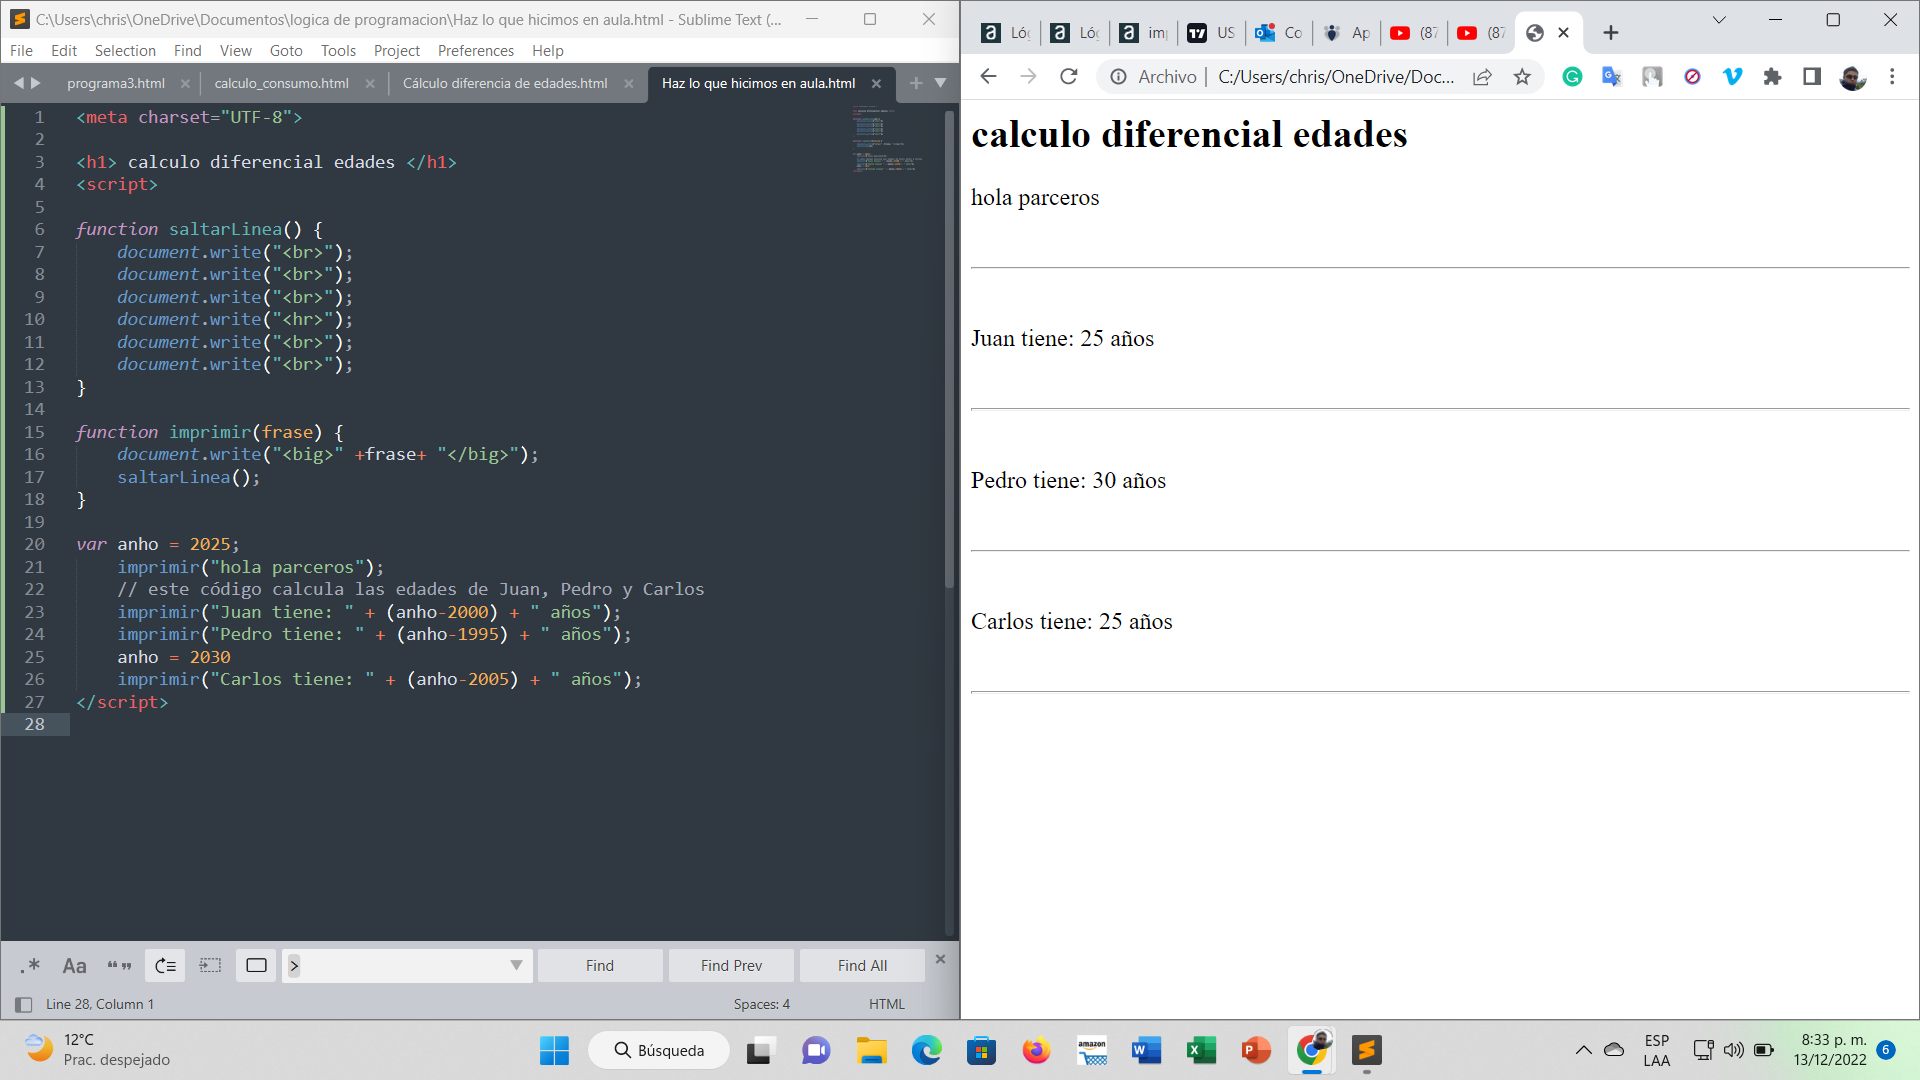Open Google Translate extension icon

[x=1611, y=76]
